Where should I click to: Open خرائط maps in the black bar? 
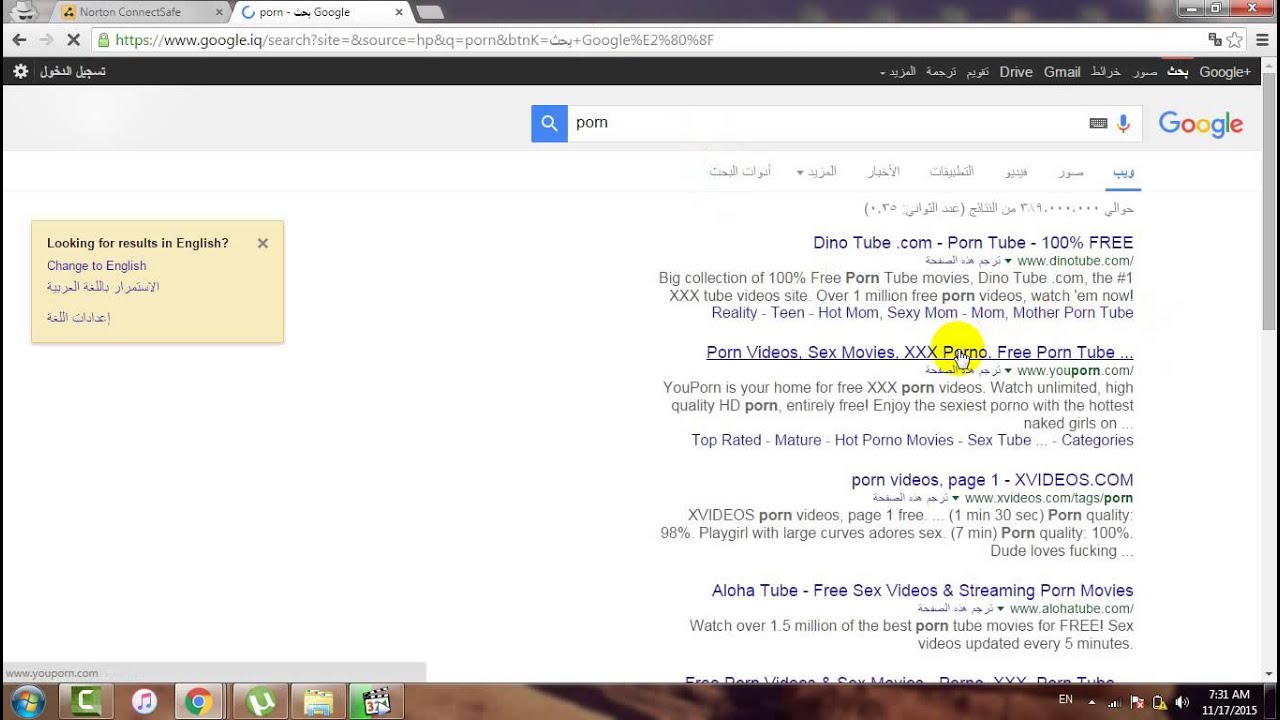click(1106, 72)
